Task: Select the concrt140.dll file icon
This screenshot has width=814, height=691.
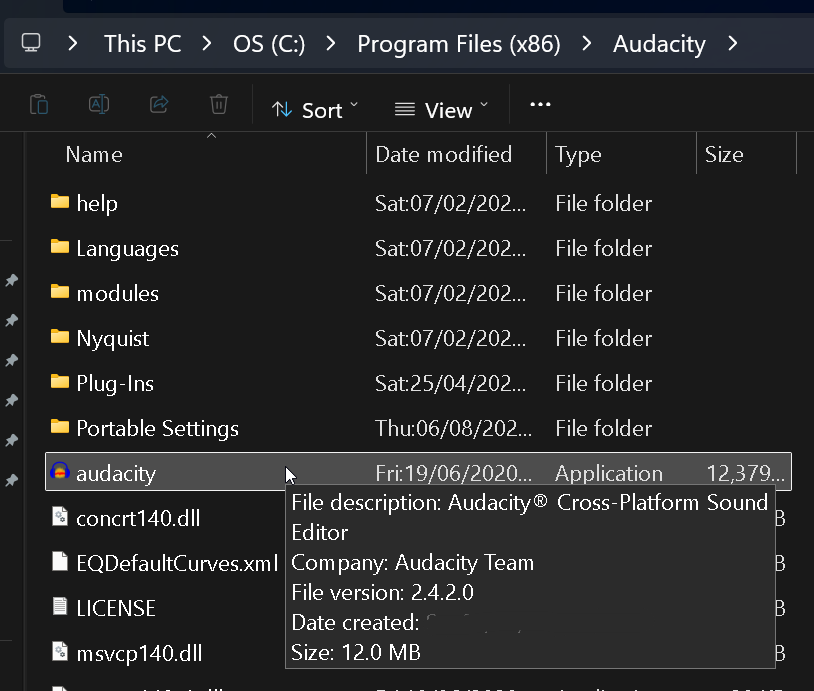Action: (x=60, y=517)
